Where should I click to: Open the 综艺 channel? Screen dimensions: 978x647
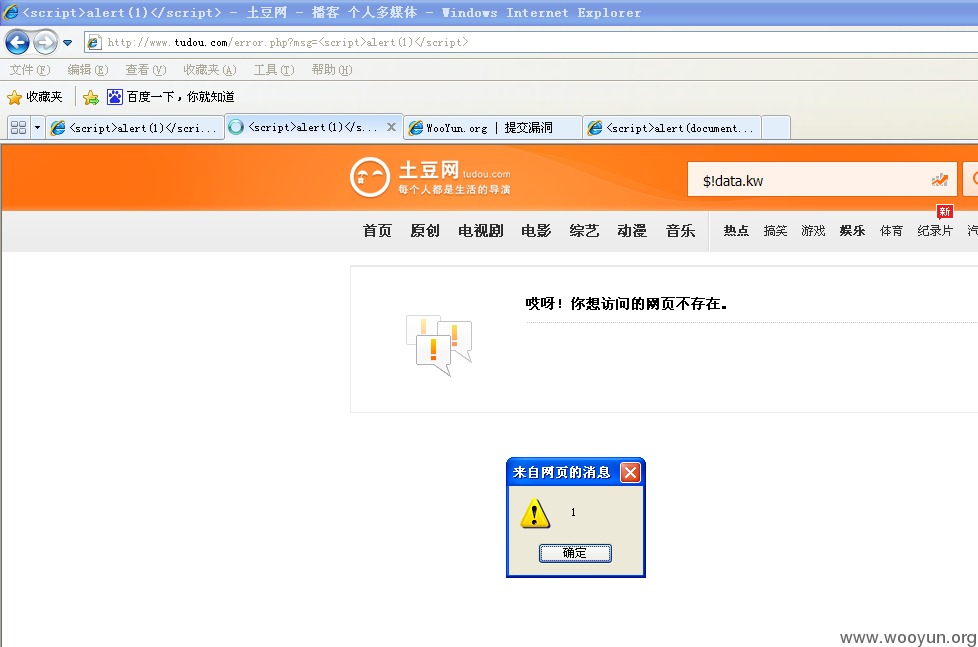coord(584,231)
